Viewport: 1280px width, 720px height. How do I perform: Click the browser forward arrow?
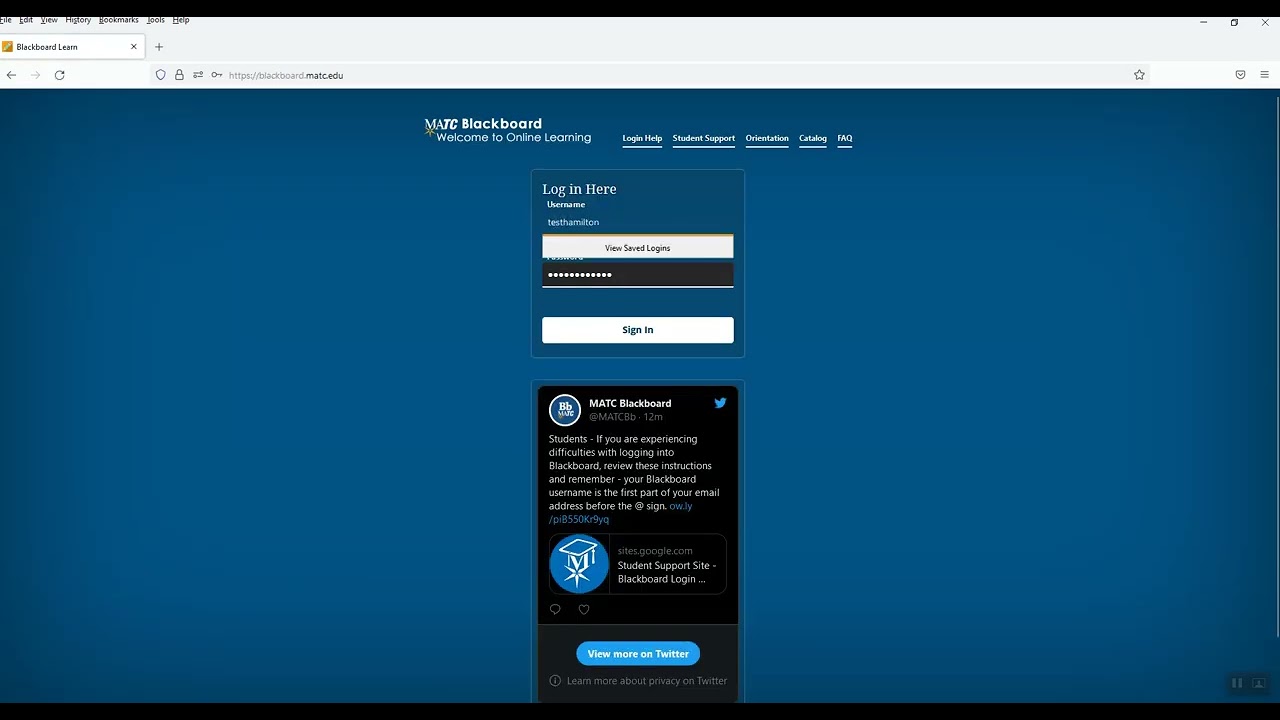35,75
